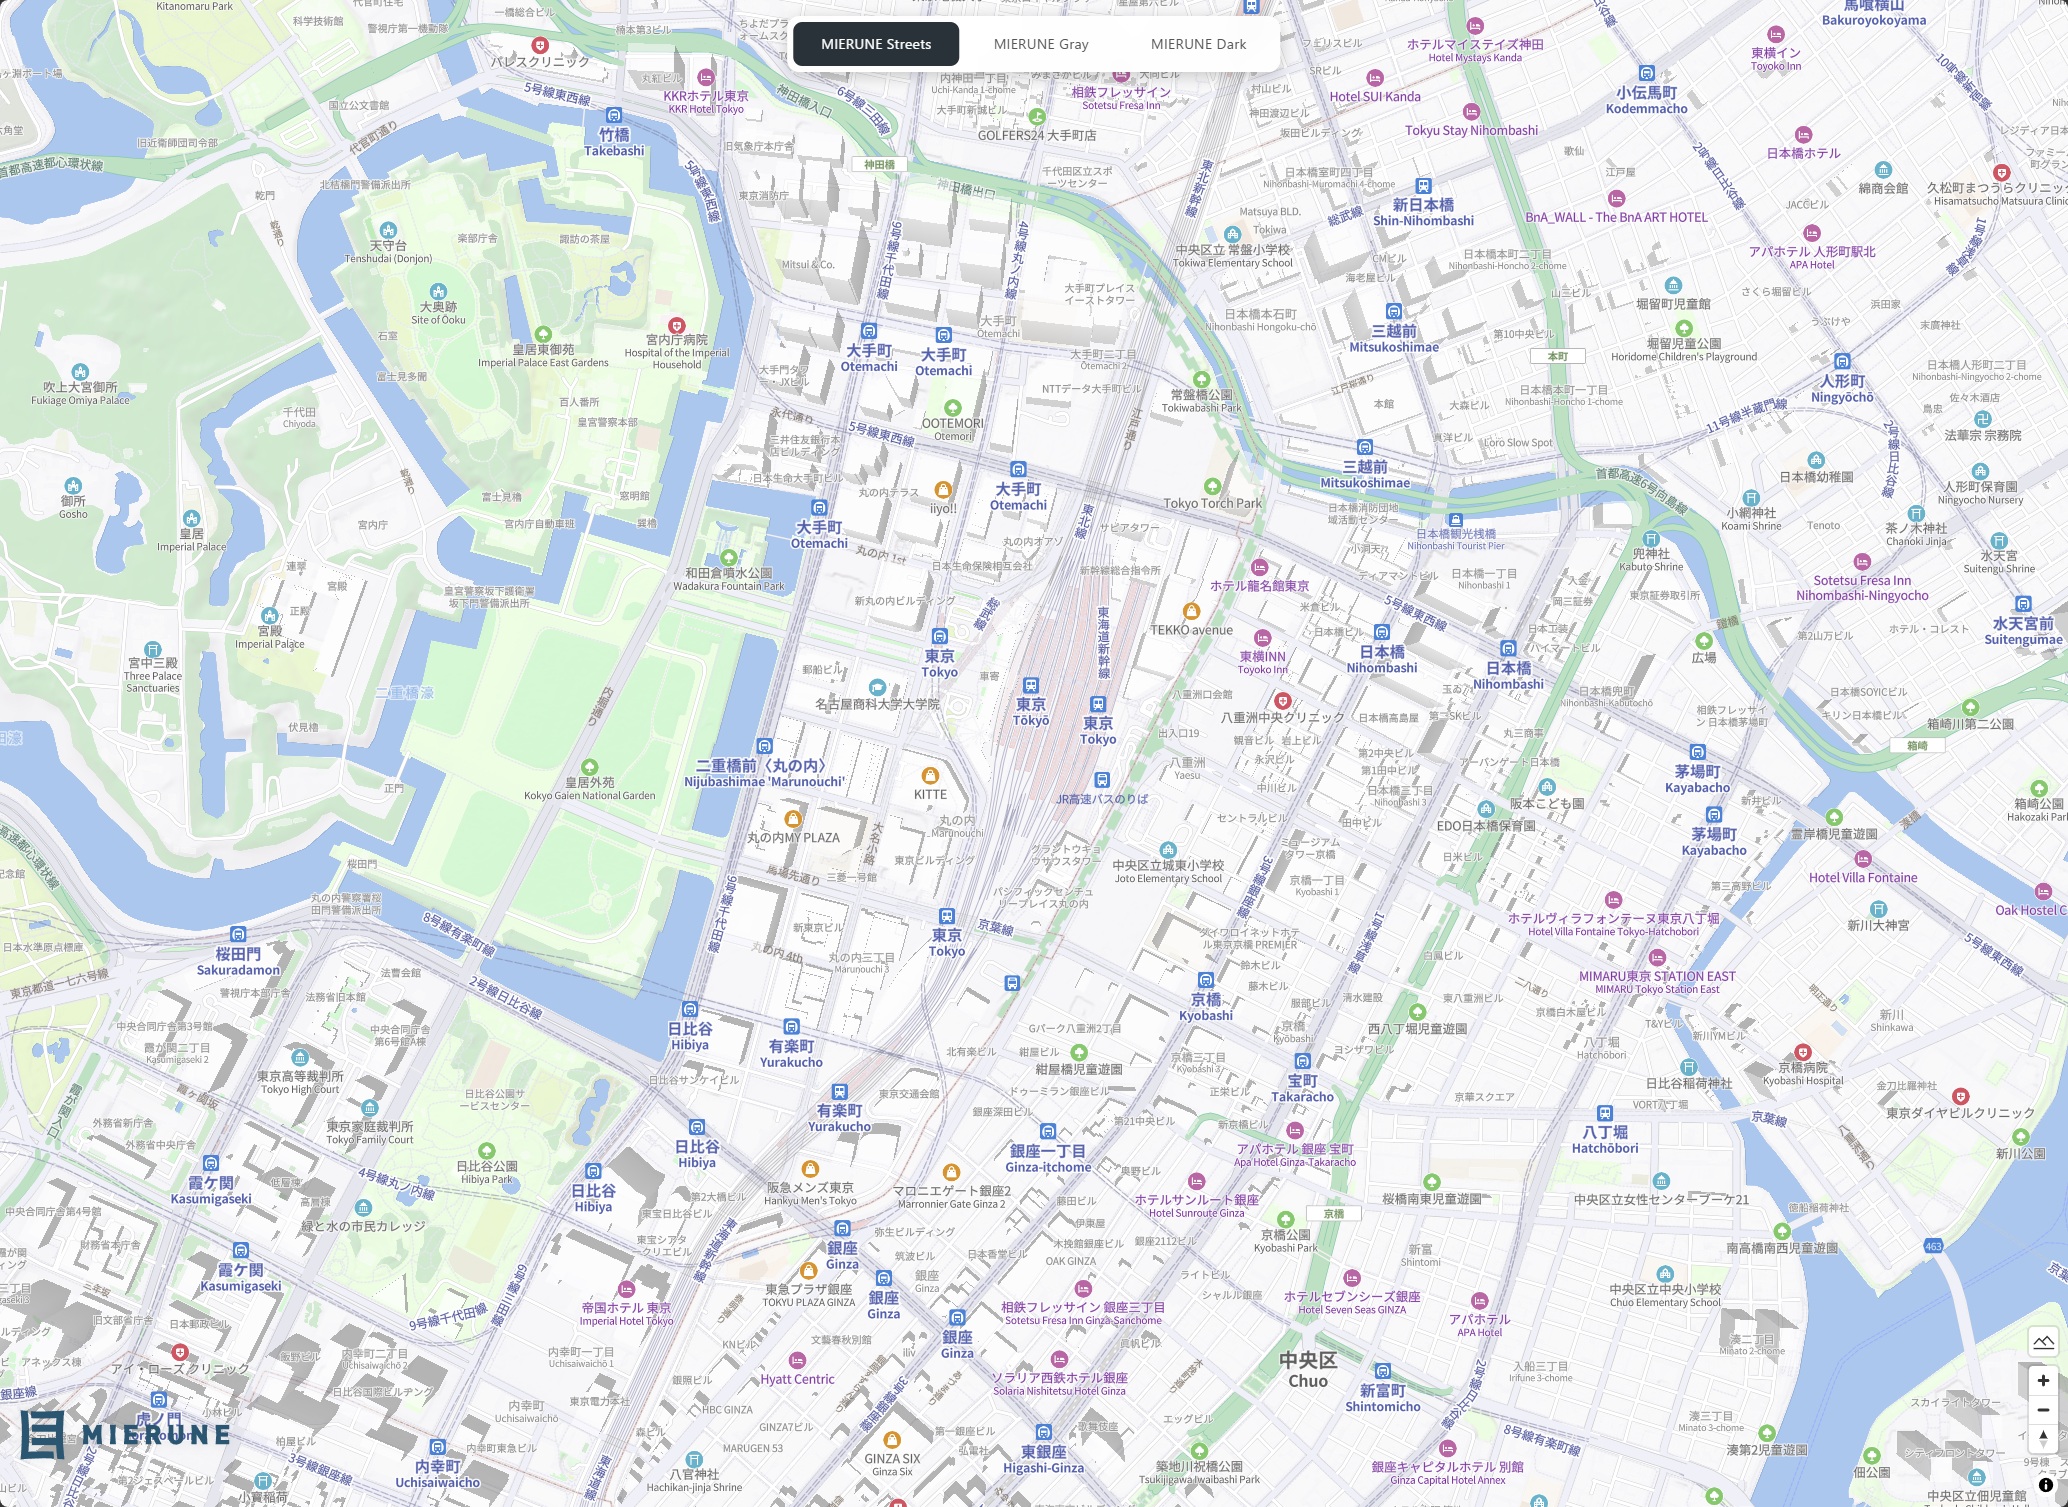Click the Tokyo High Court icon

pyautogui.click(x=299, y=1058)
